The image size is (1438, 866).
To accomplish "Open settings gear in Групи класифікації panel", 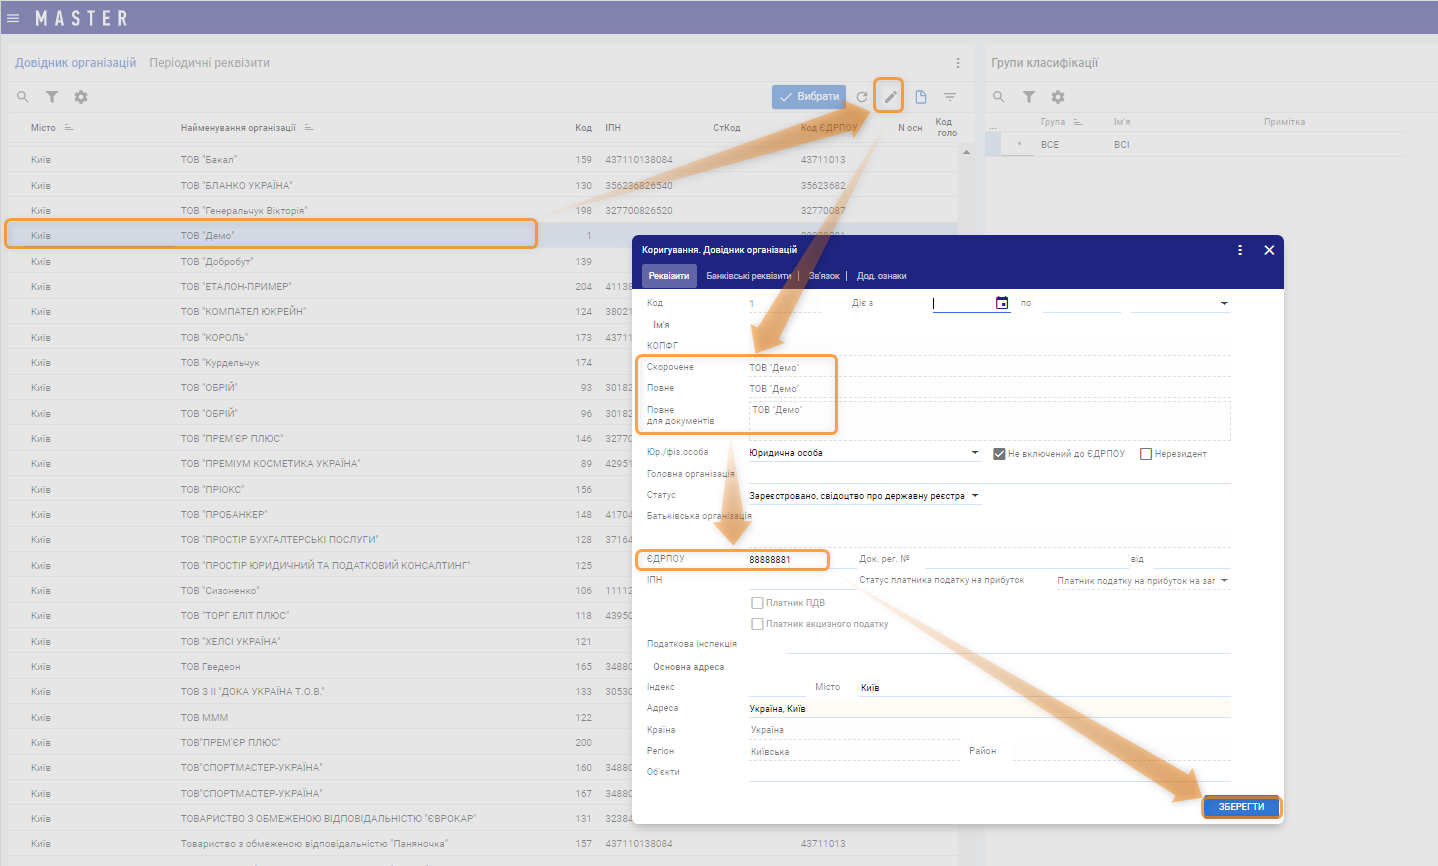I will tap(1058, 97).
